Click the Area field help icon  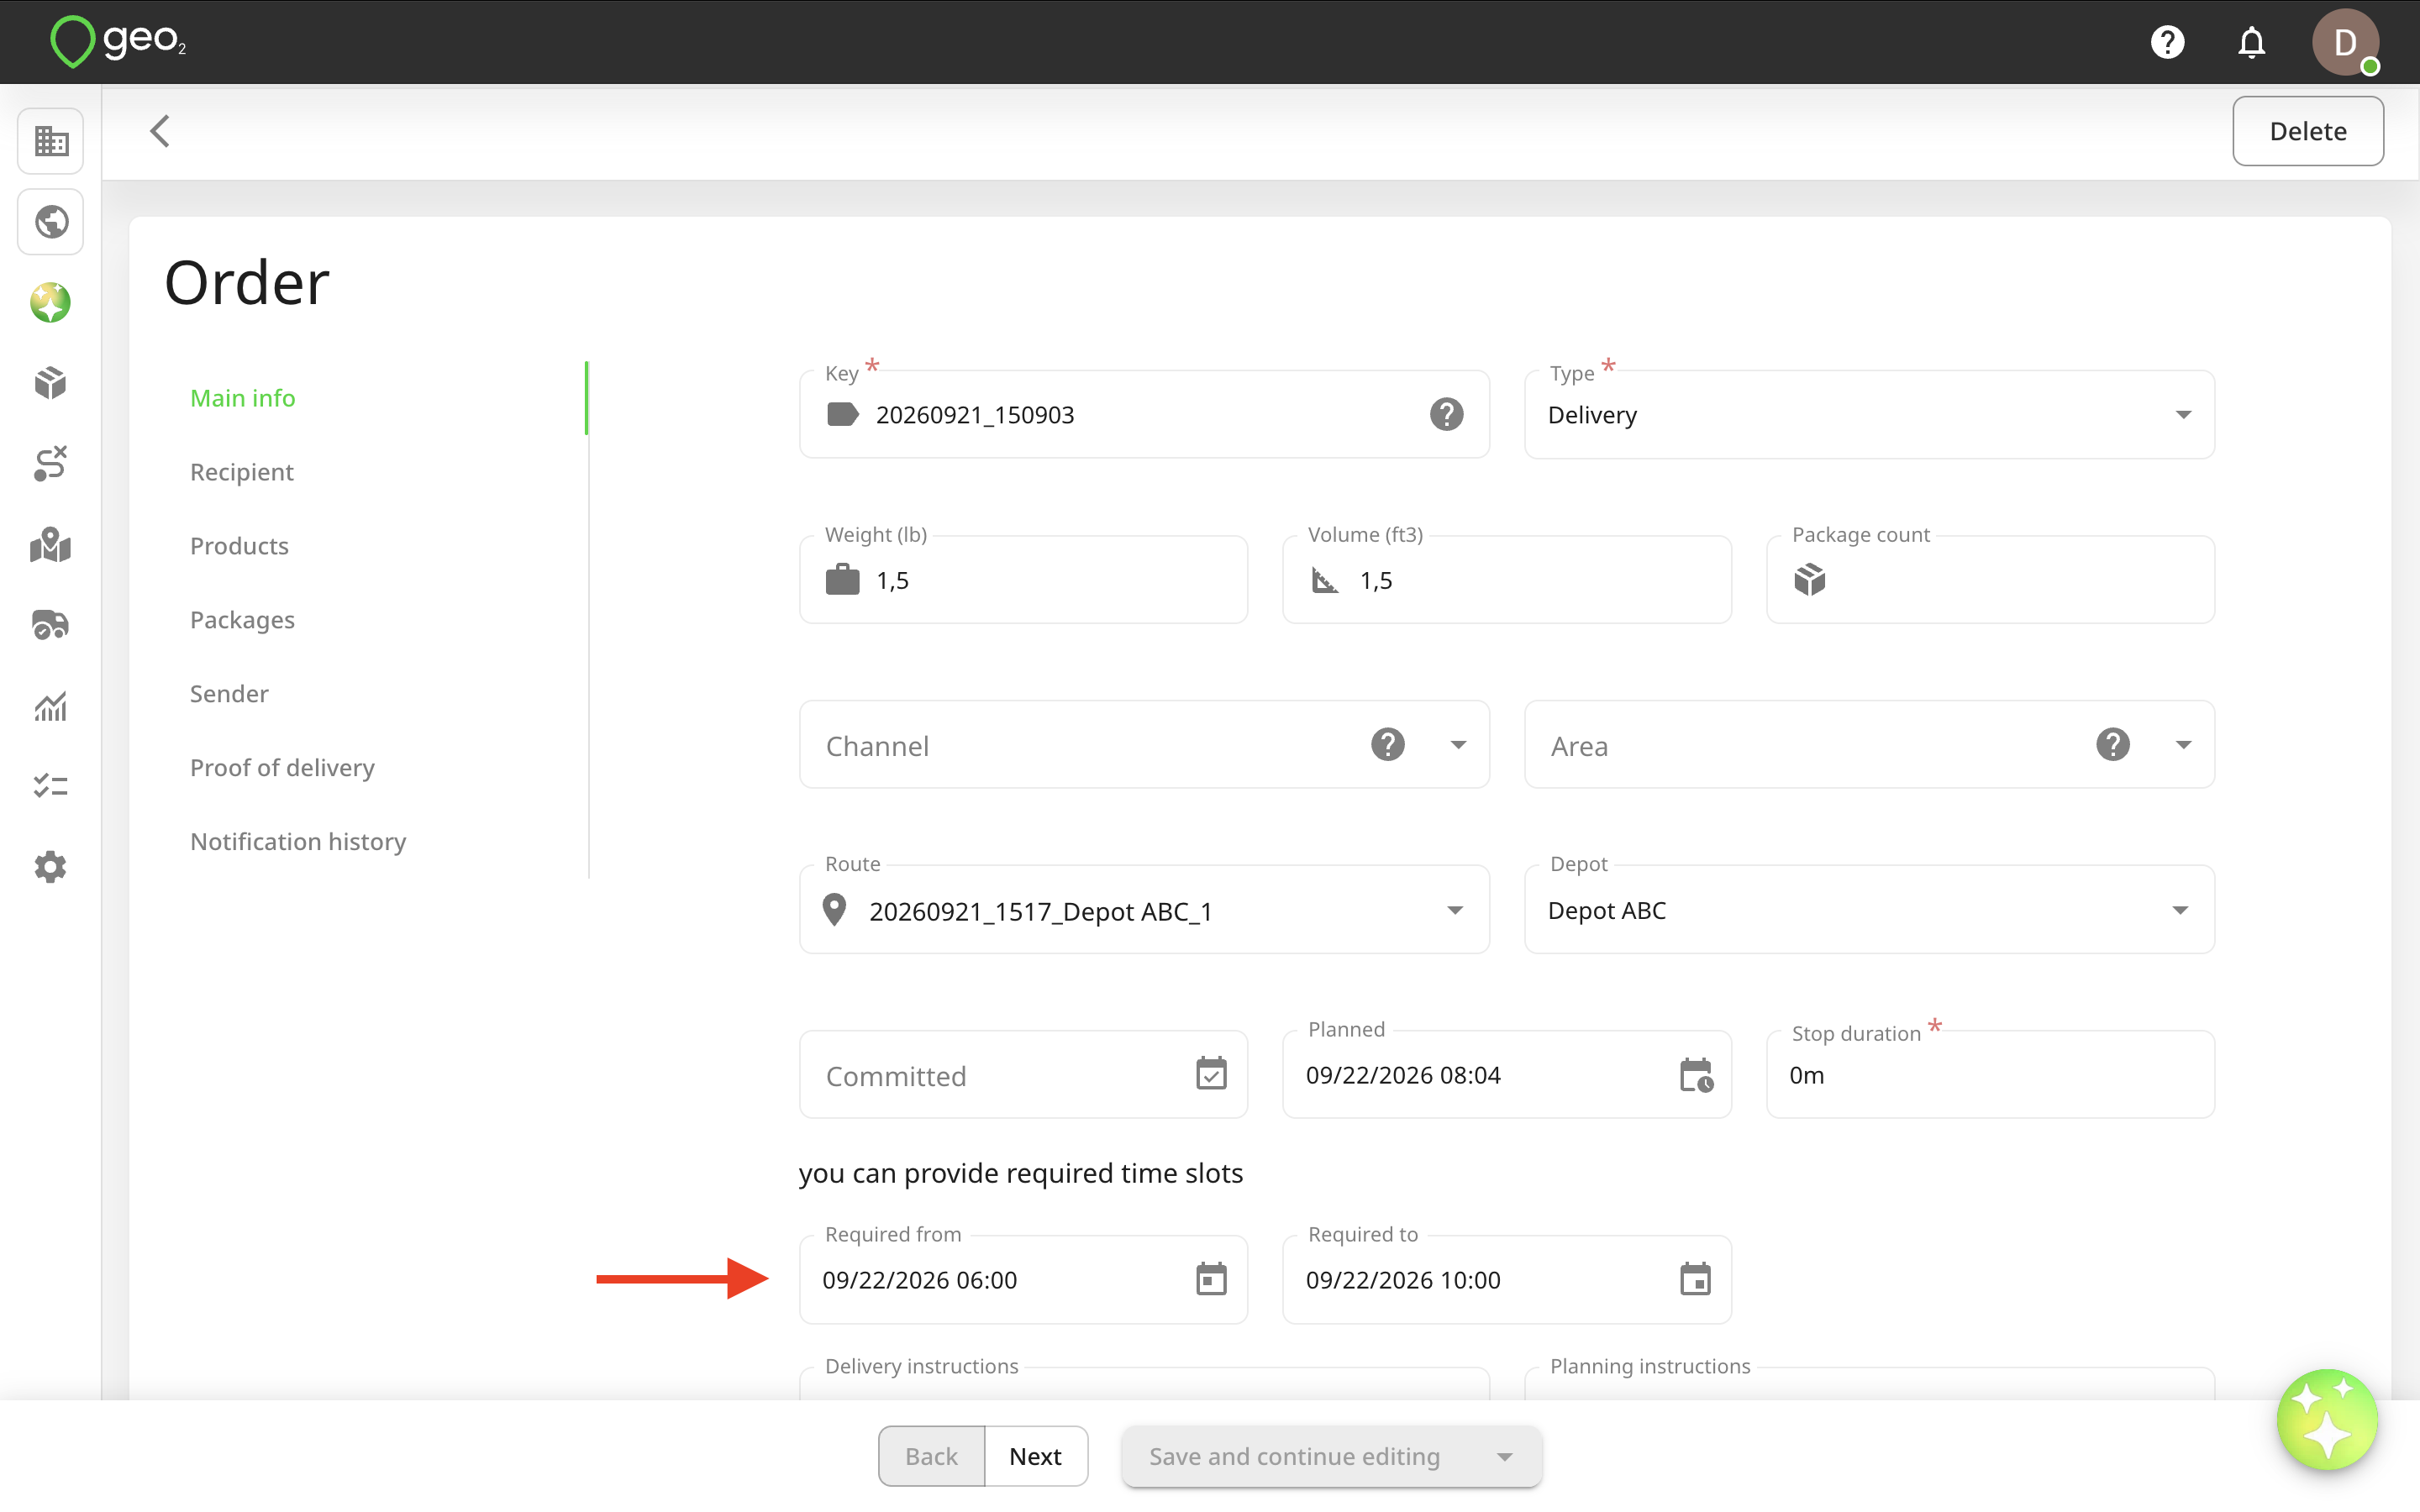2112,745
